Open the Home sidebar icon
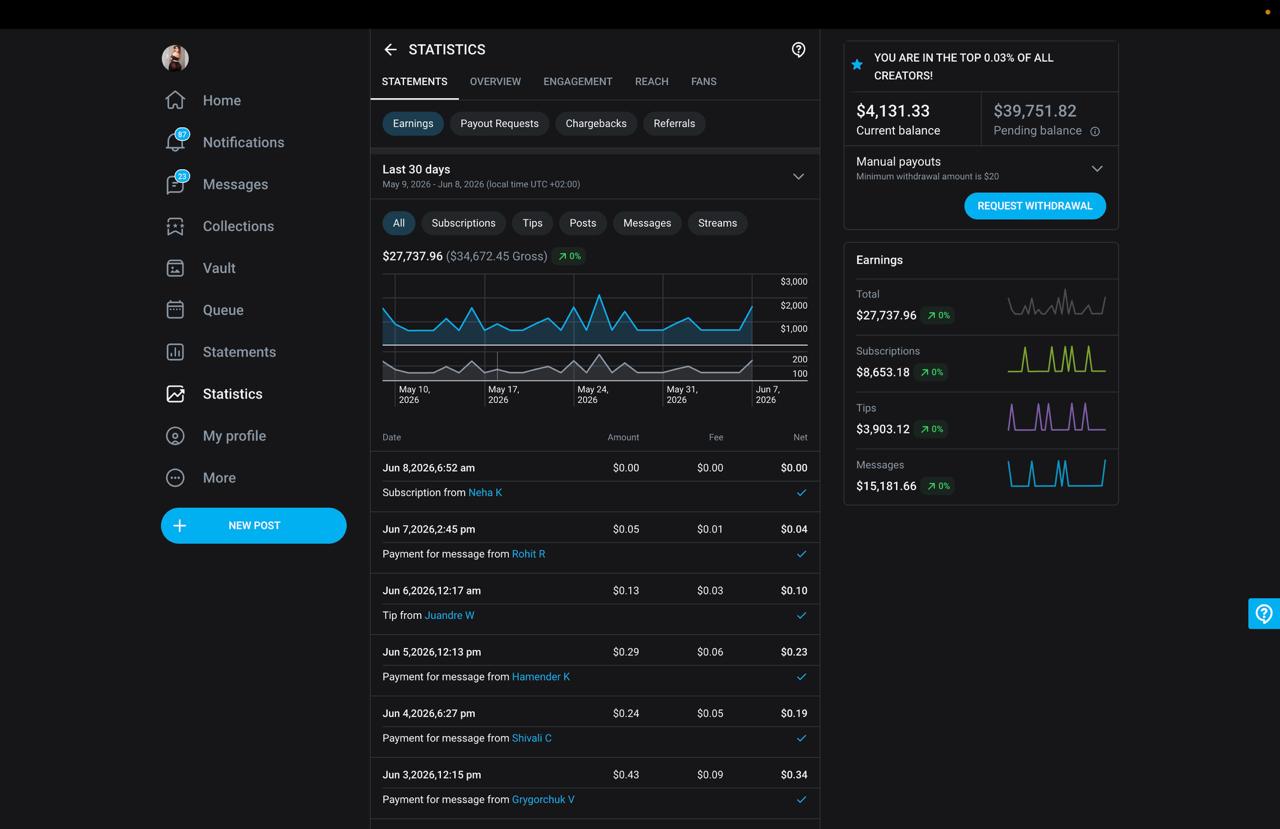Screen dimensions: 1280x829 (x=175, y=100)
